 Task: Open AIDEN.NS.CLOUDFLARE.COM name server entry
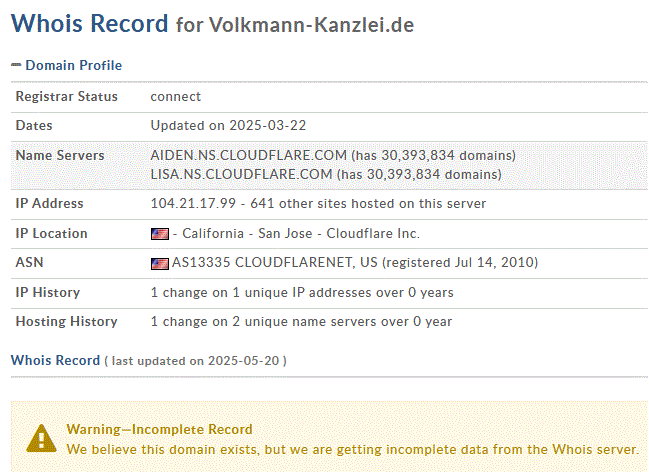[x=248, y=156]
